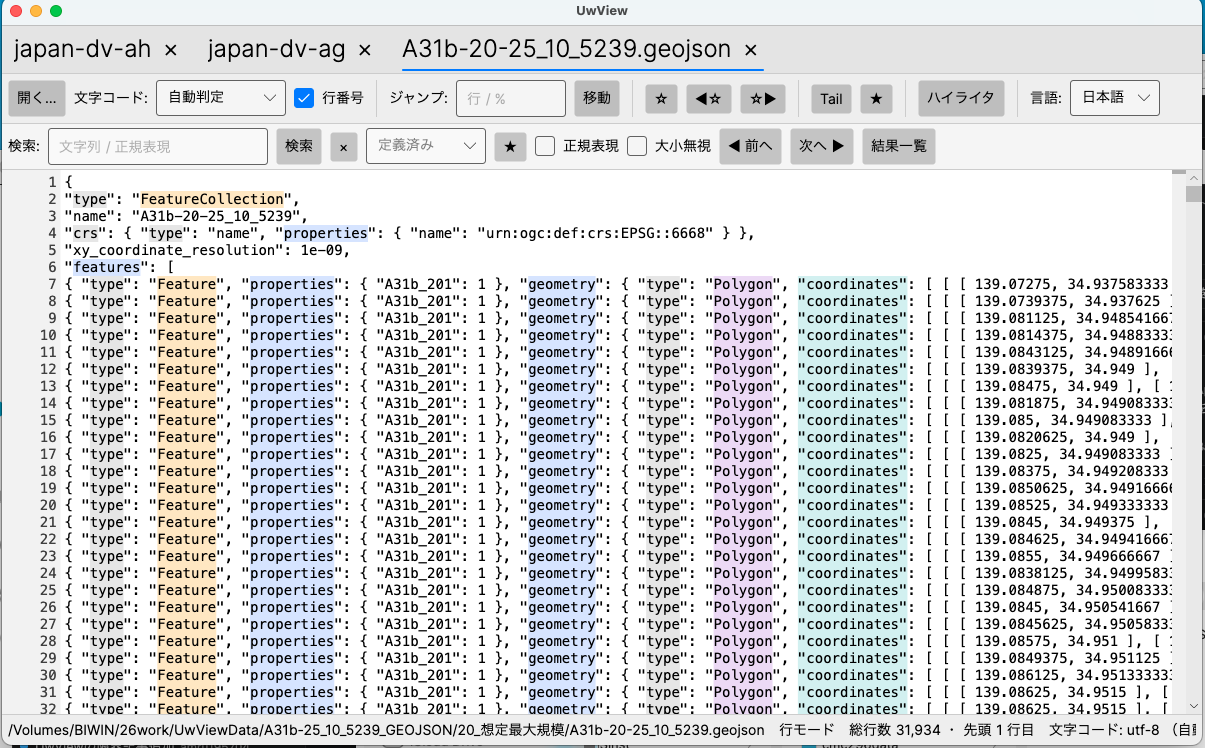Focus the ジャンプ 行 / % input field

[511, 98]
